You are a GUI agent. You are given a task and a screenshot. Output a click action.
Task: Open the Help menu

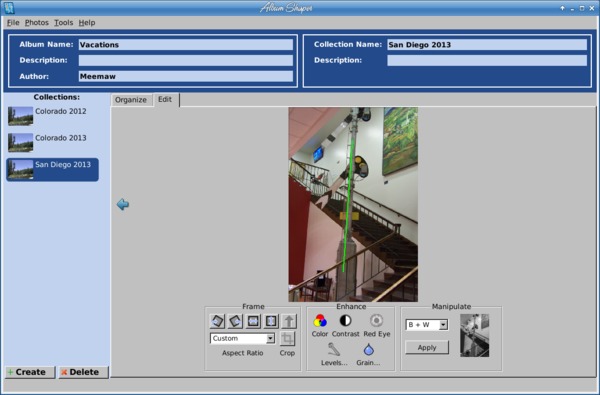coord(87,23)
